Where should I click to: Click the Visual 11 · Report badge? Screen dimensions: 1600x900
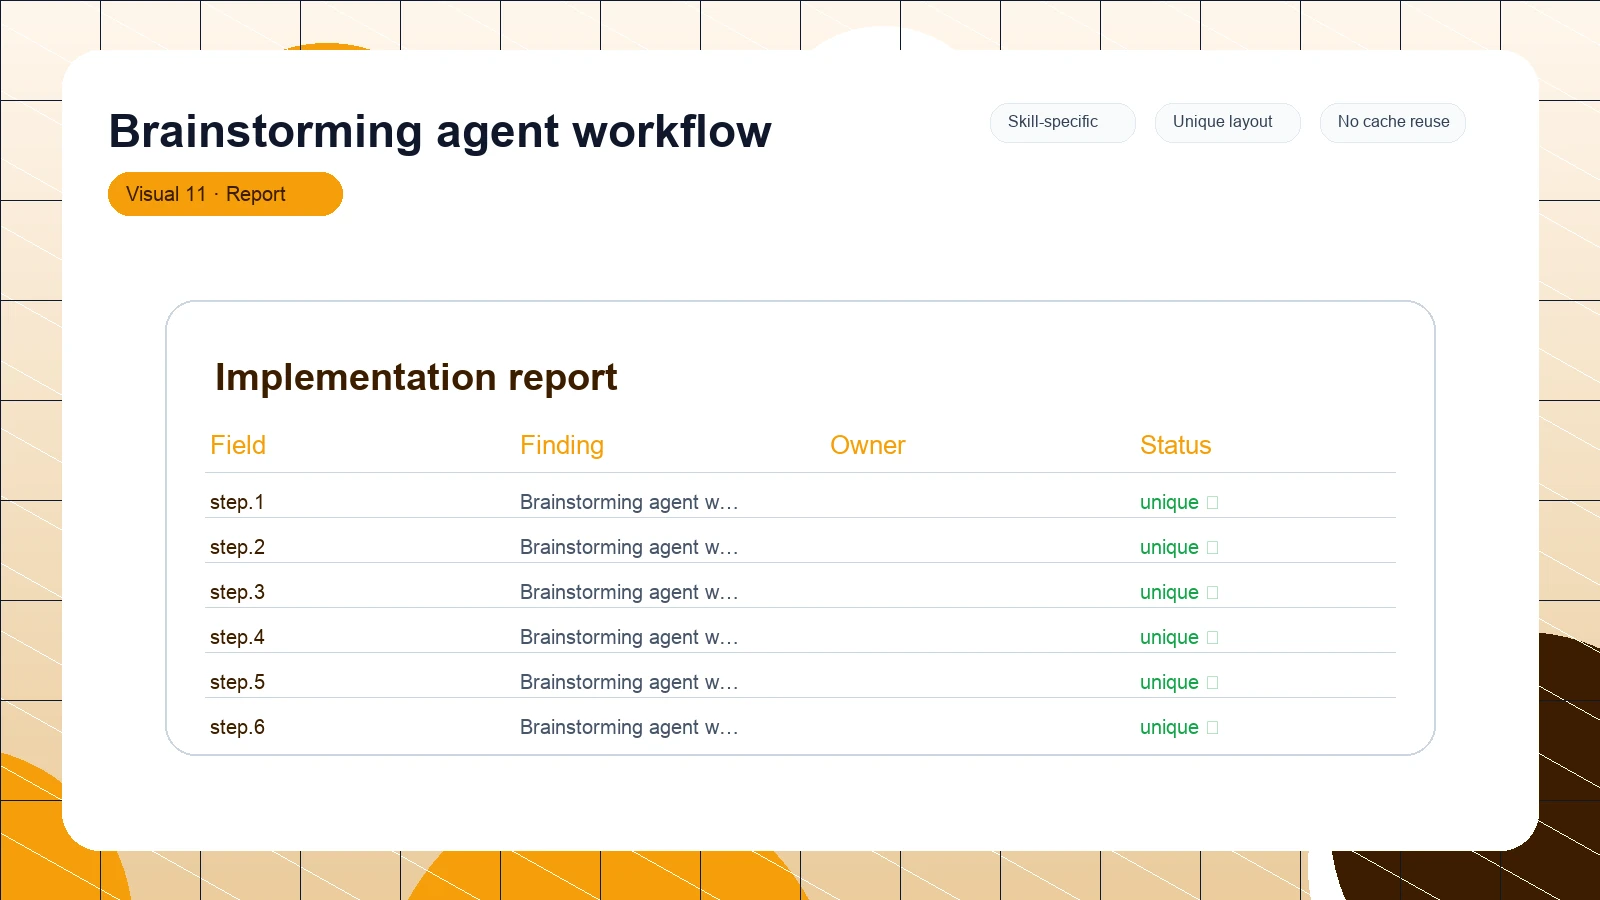225,194
